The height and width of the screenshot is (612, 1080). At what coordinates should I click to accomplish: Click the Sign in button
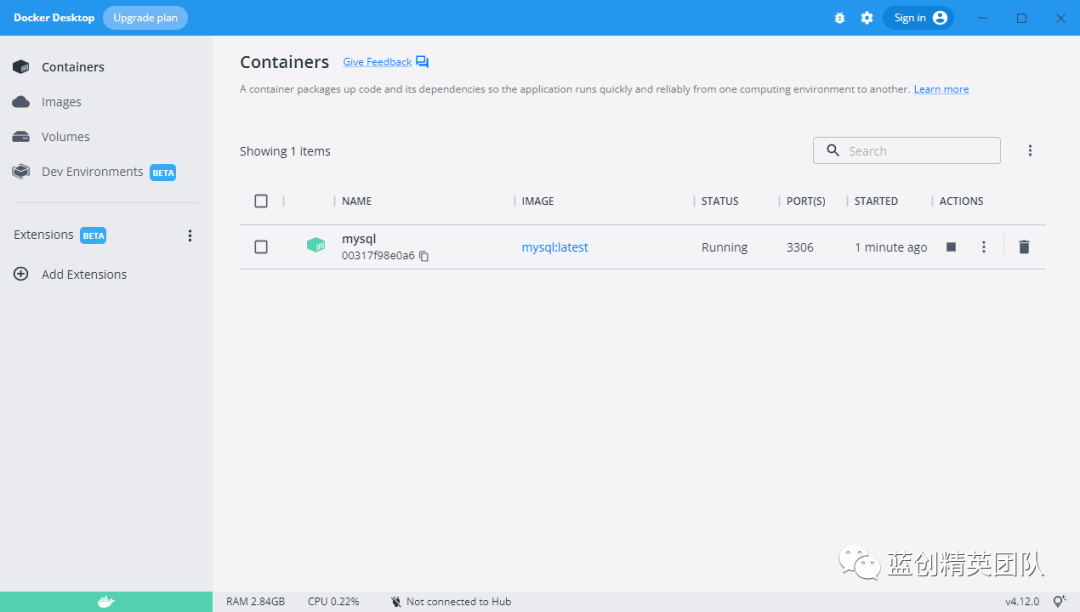[x=918, y=18]
